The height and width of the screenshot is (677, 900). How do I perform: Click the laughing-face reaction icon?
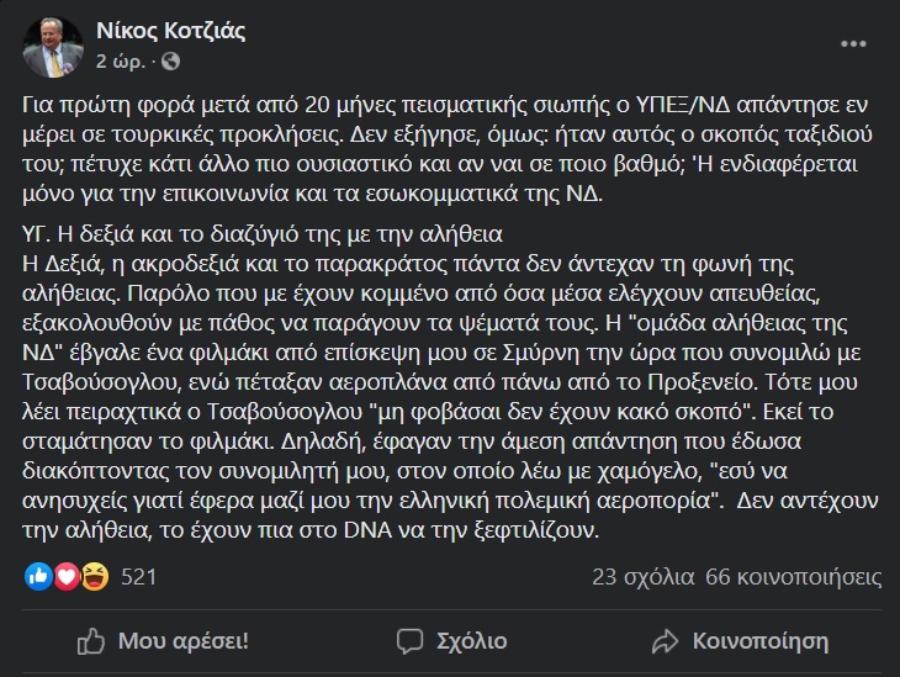[x=94, y=576]
